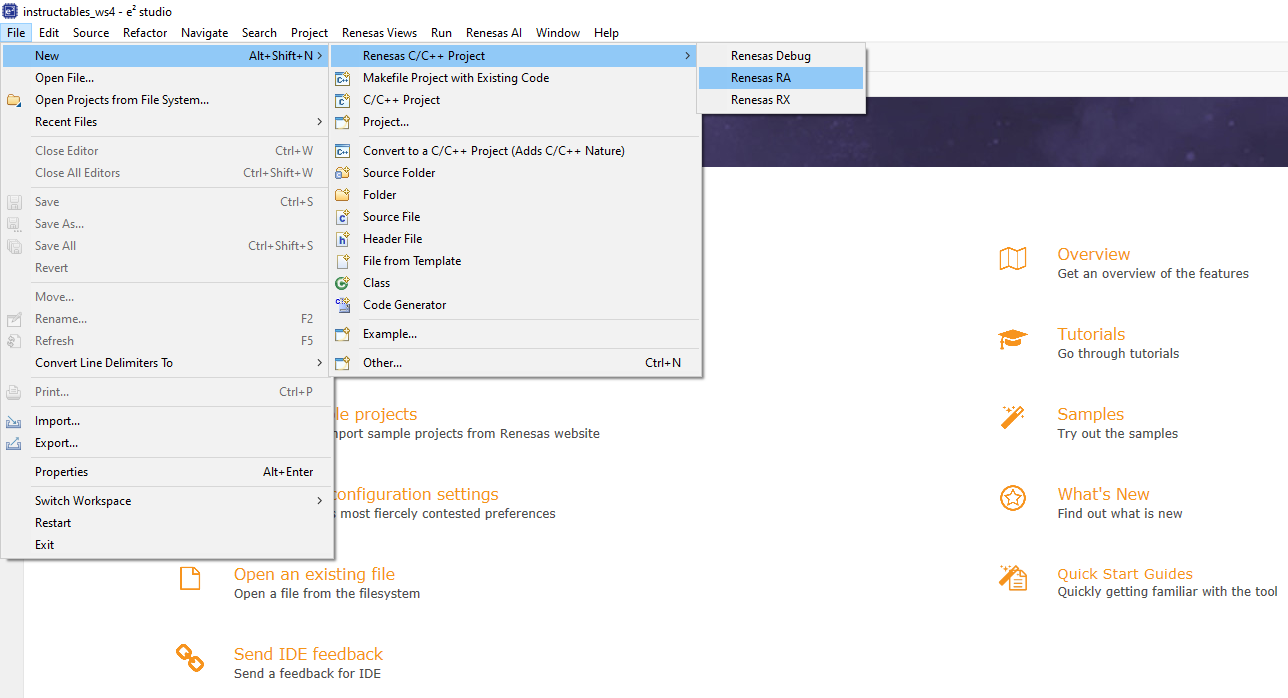The width and height of the screenshot is (1288, 698).
Task: Expand the Recent Files submenu
Action: pyautogui.click(x=166, y=122)
